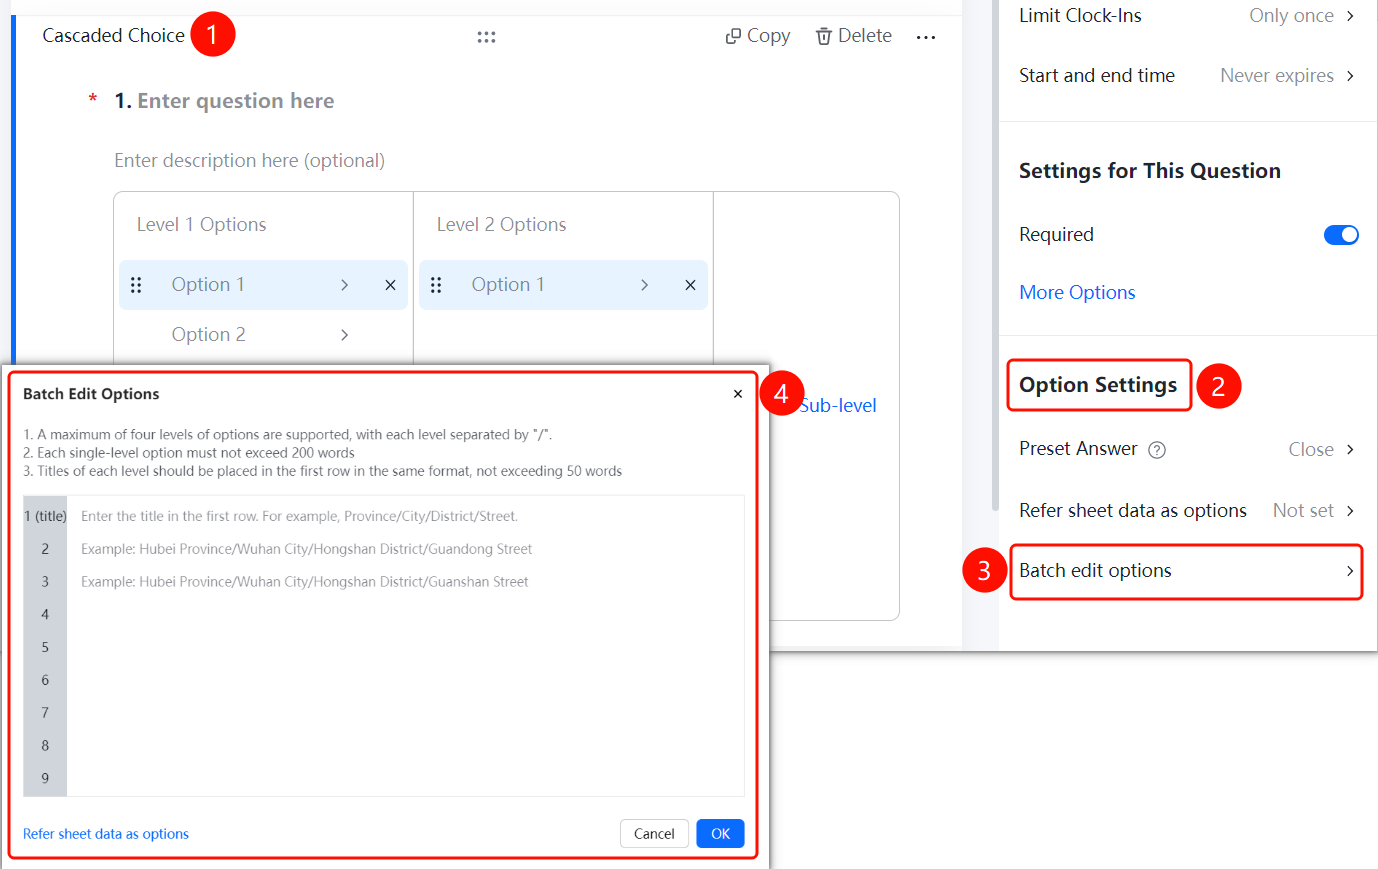This screenshot has height=869, width=1378.
Task: Open Batch edit options
Action: pyautogui.click(x=1187, y=571)
